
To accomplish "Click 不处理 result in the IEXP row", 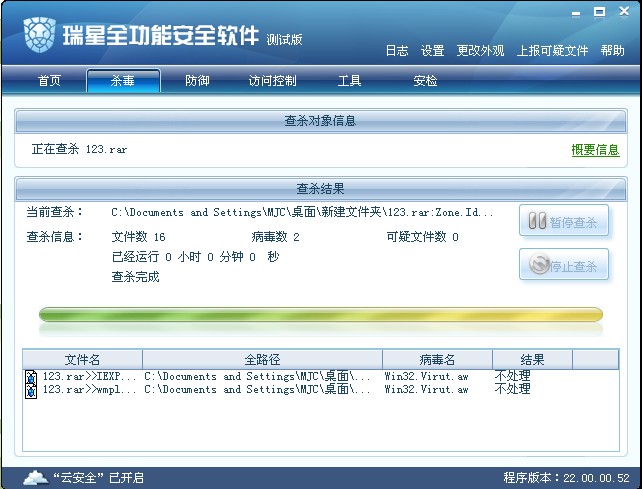I will (x=513, y=376).
